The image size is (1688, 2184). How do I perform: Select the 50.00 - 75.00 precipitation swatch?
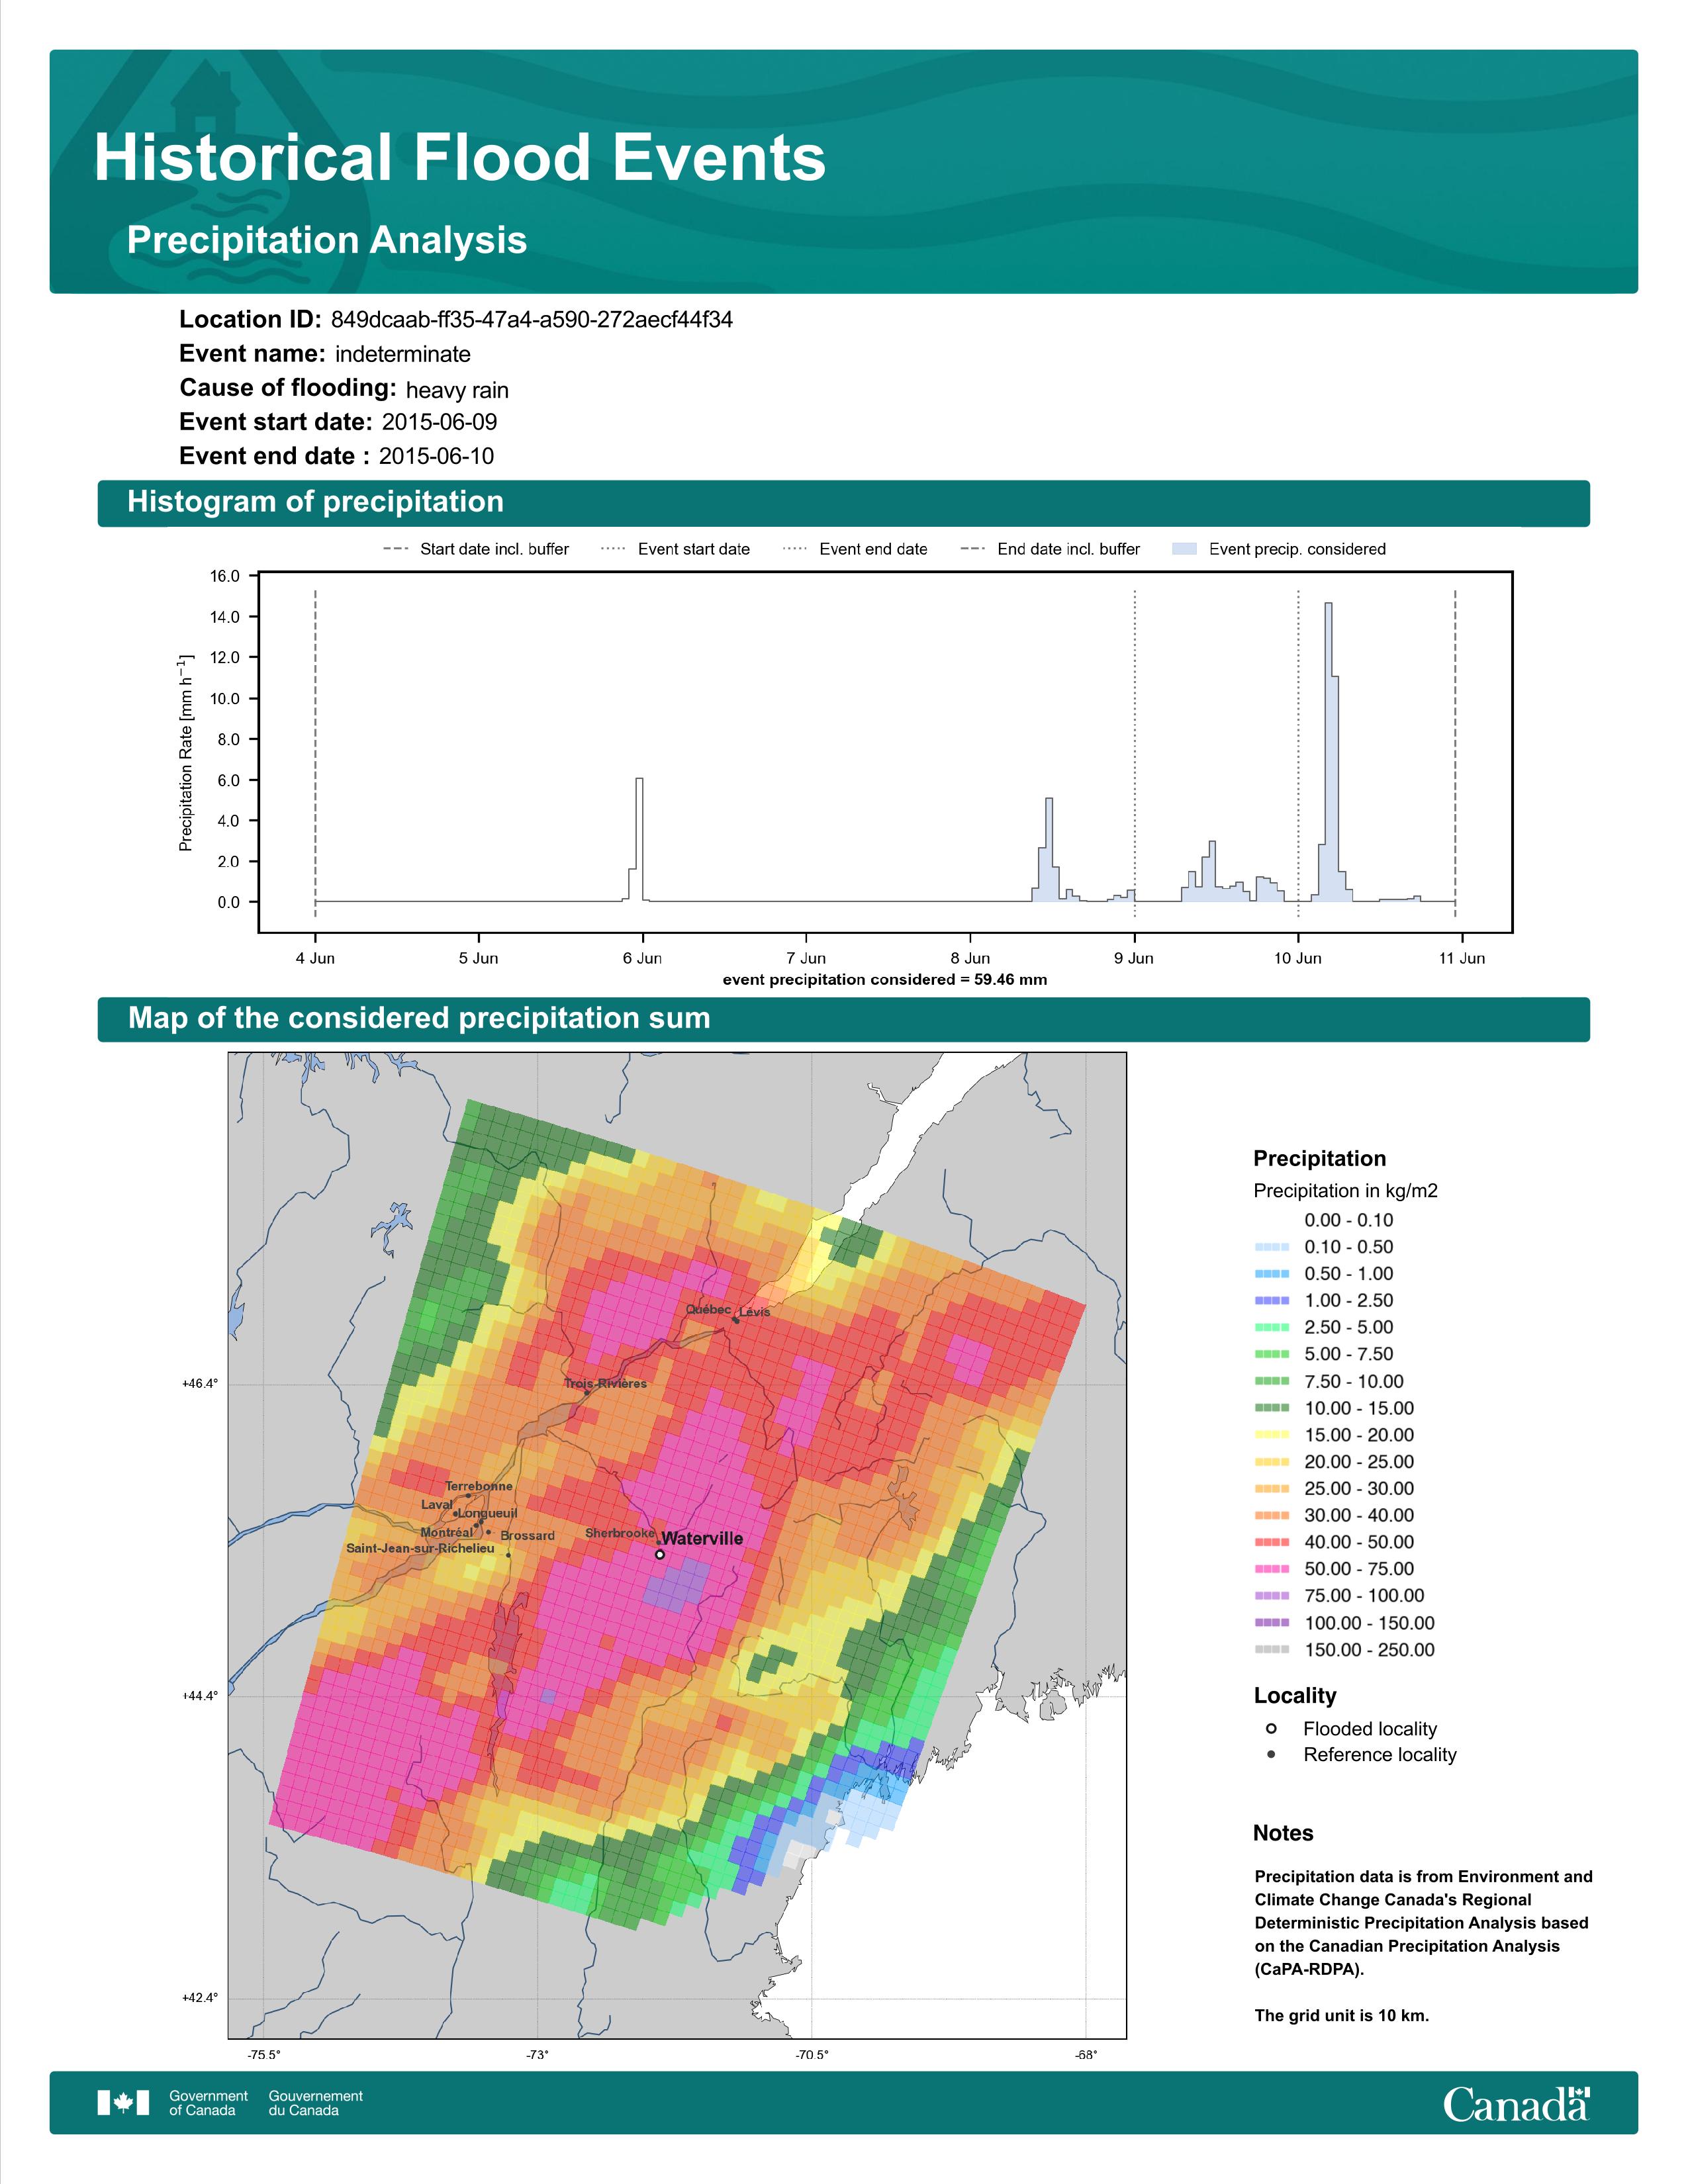[1272, 1569]
